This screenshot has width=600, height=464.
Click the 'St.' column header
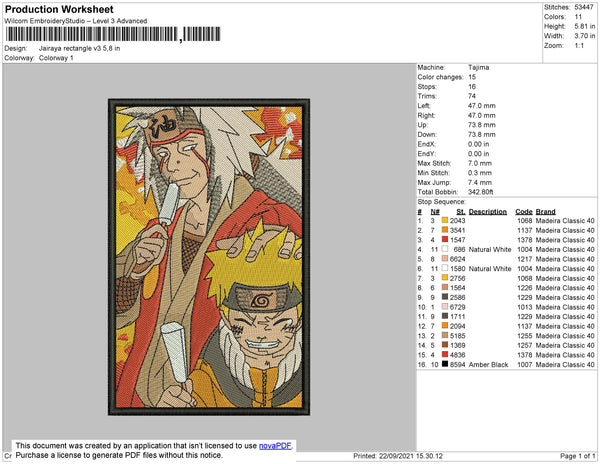click(x=461, y=212)
